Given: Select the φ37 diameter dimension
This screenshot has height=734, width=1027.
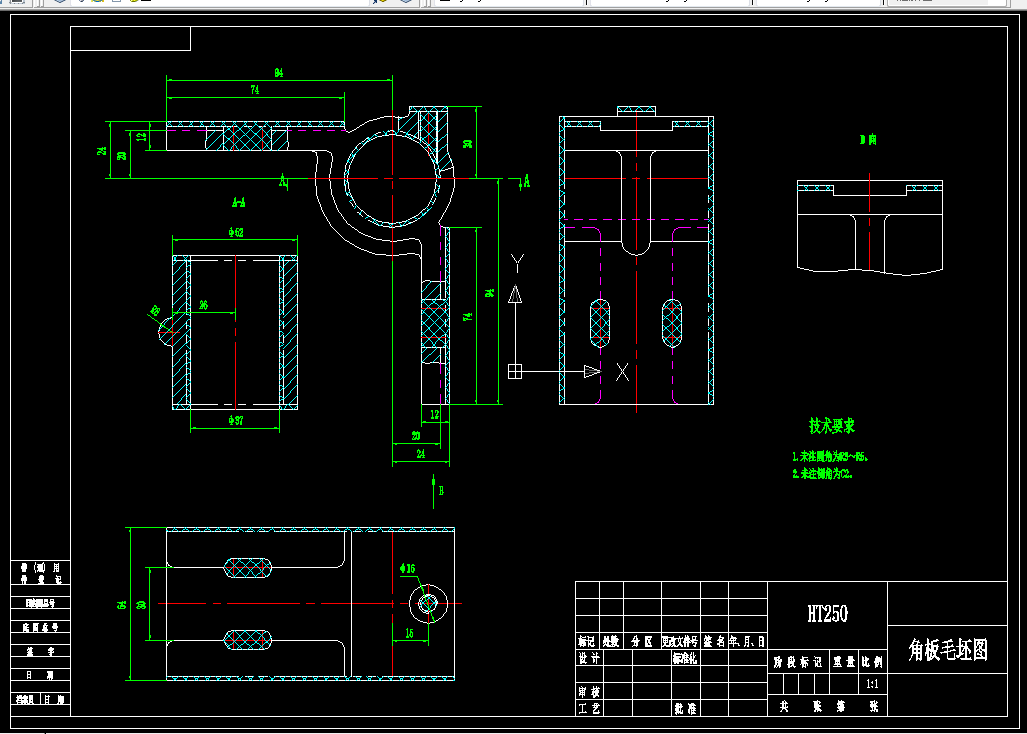Looking at the screenshot, I should (x=236, y=420).
